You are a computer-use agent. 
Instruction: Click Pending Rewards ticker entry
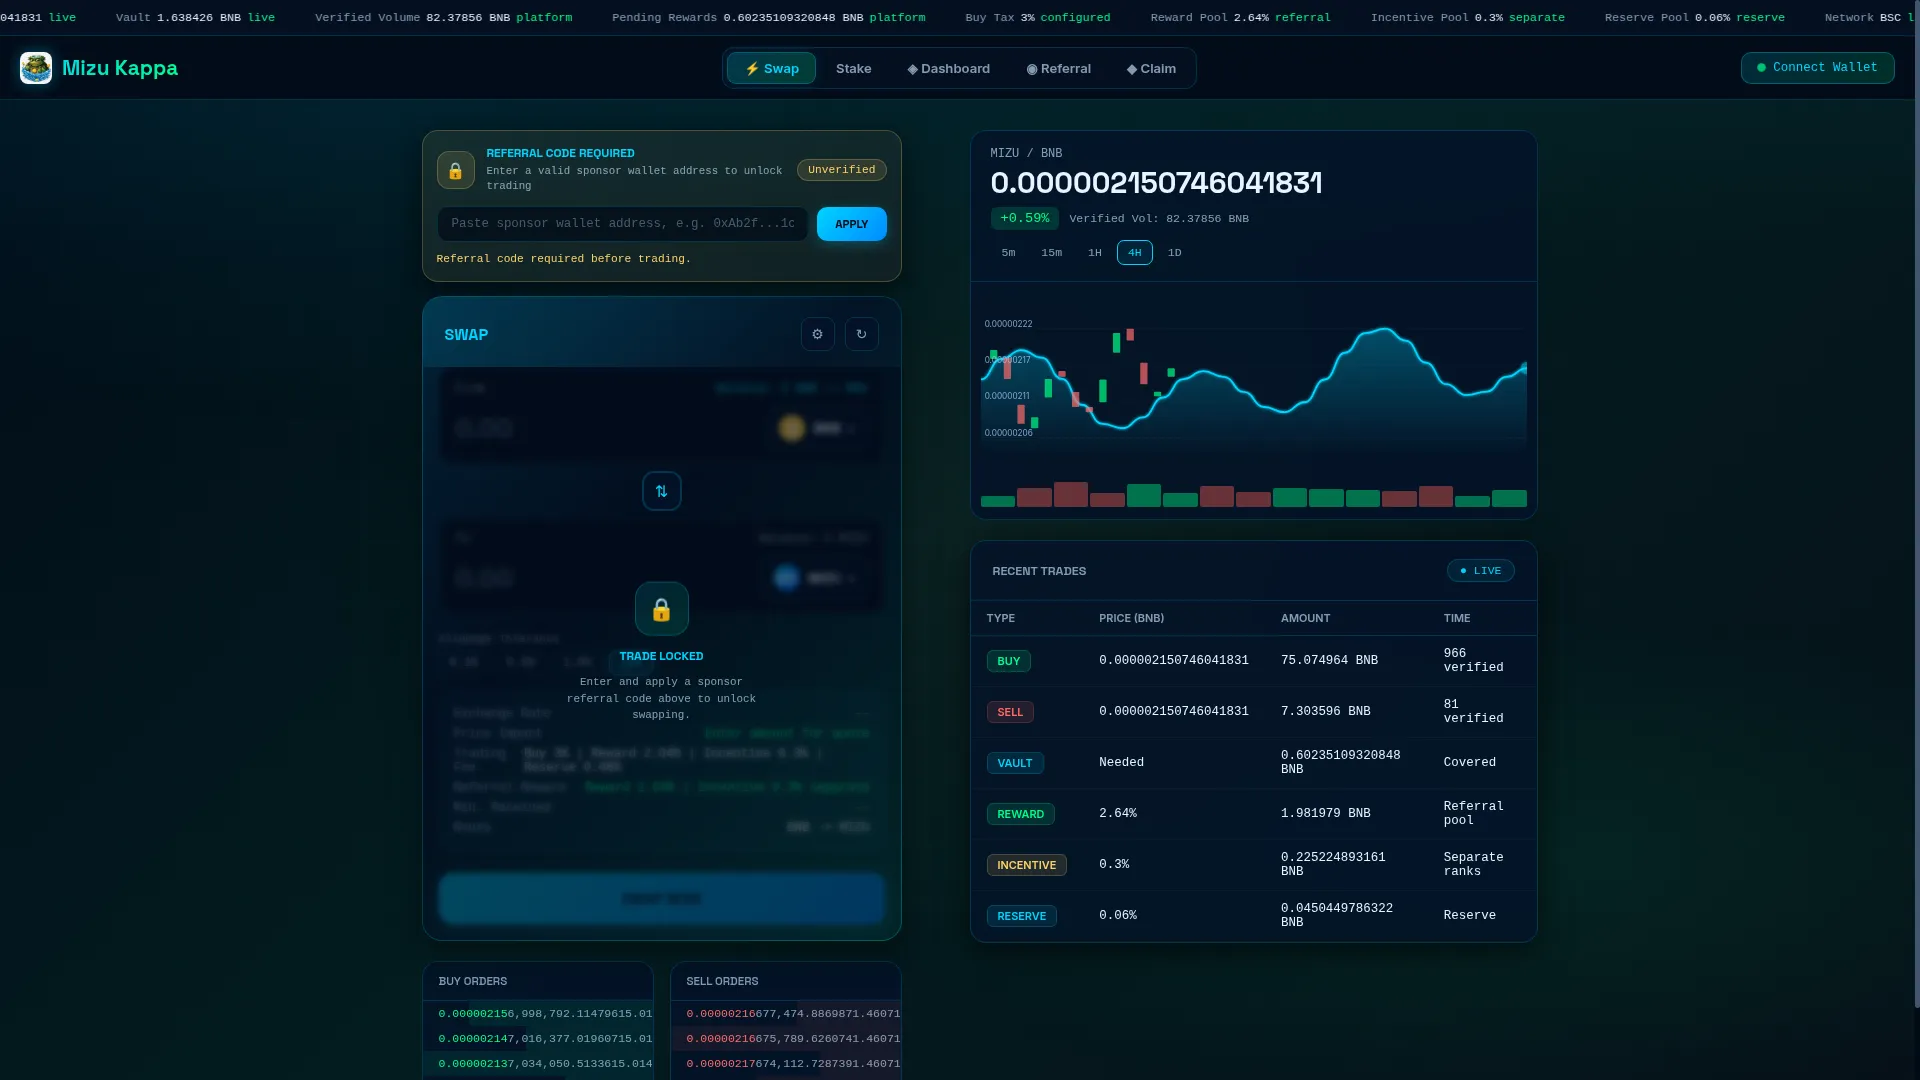tap(769, 18)
